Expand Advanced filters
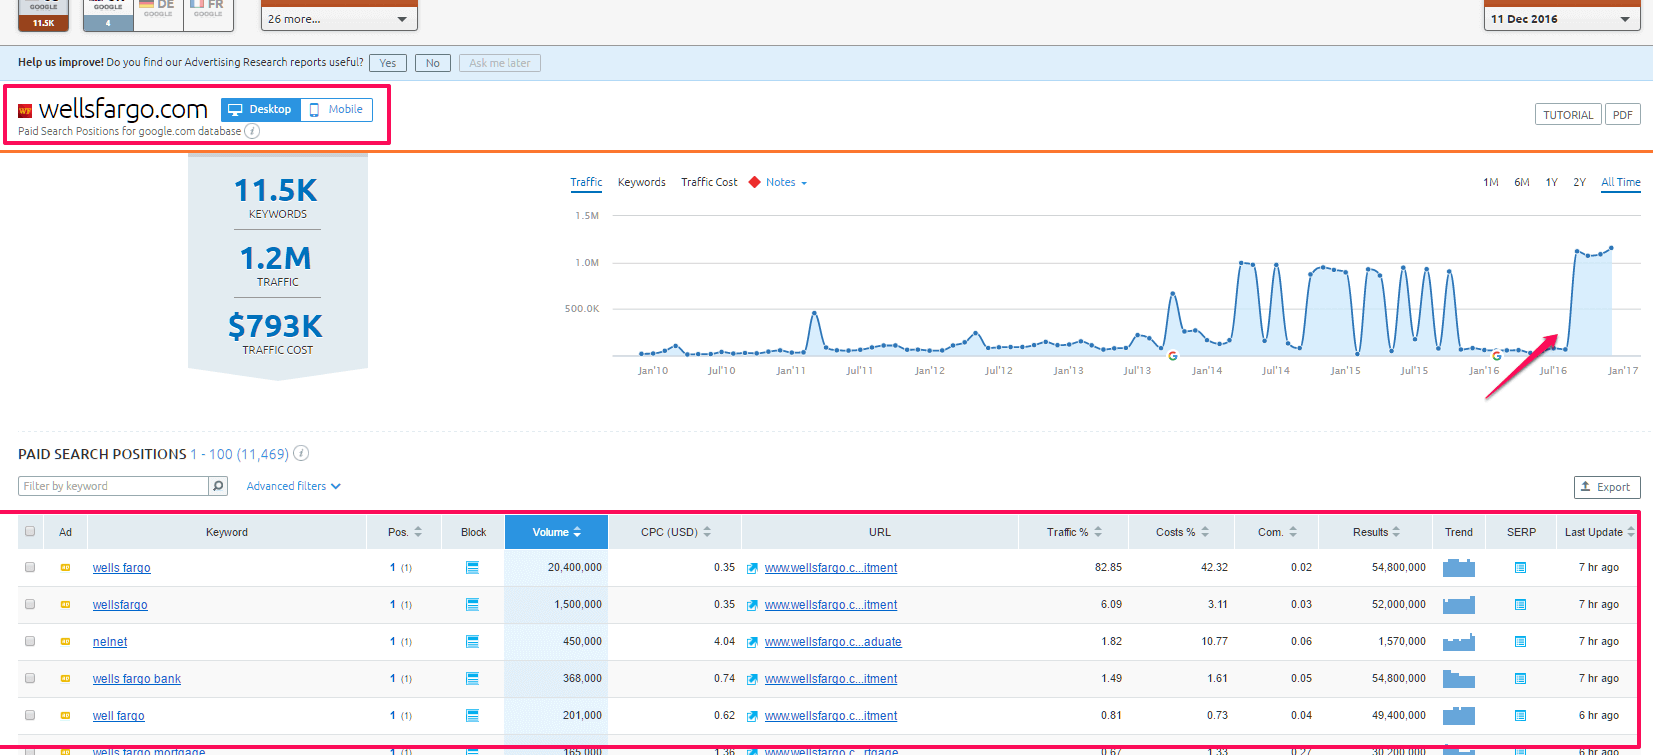 tap(294, 486)
